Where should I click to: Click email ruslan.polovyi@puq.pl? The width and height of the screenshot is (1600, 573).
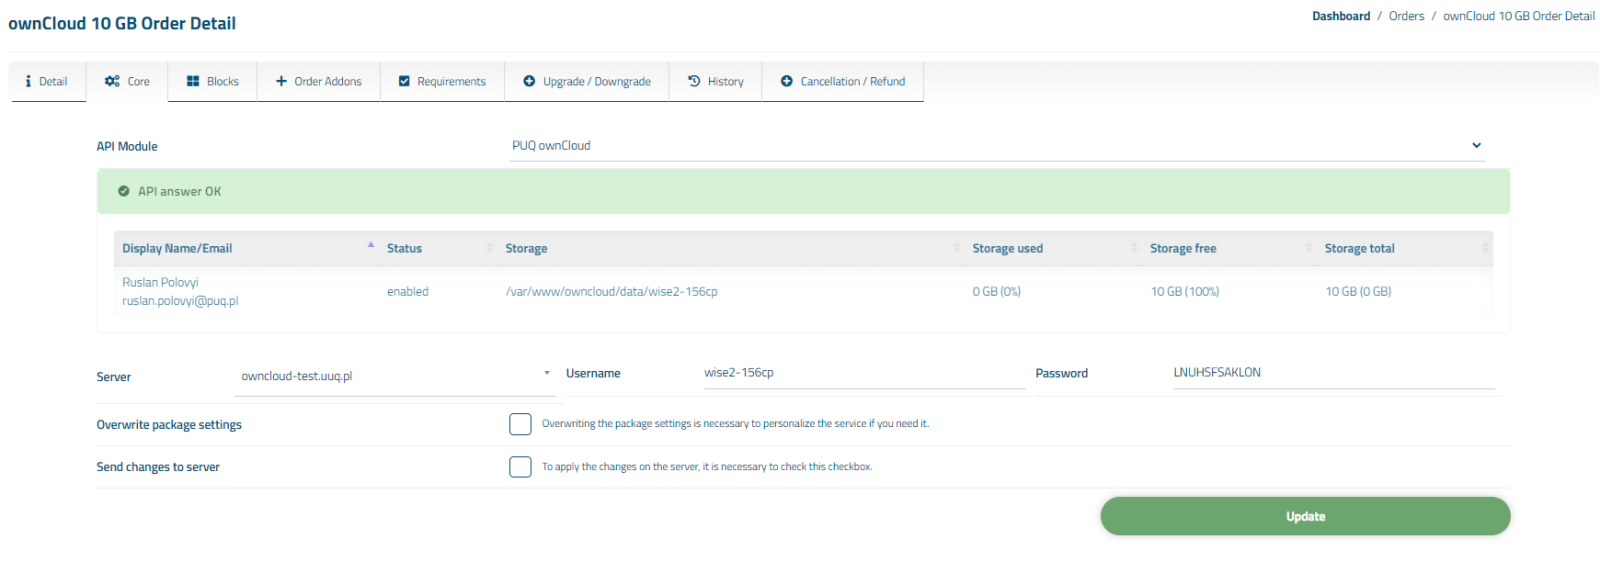click(x=180, y=301)
